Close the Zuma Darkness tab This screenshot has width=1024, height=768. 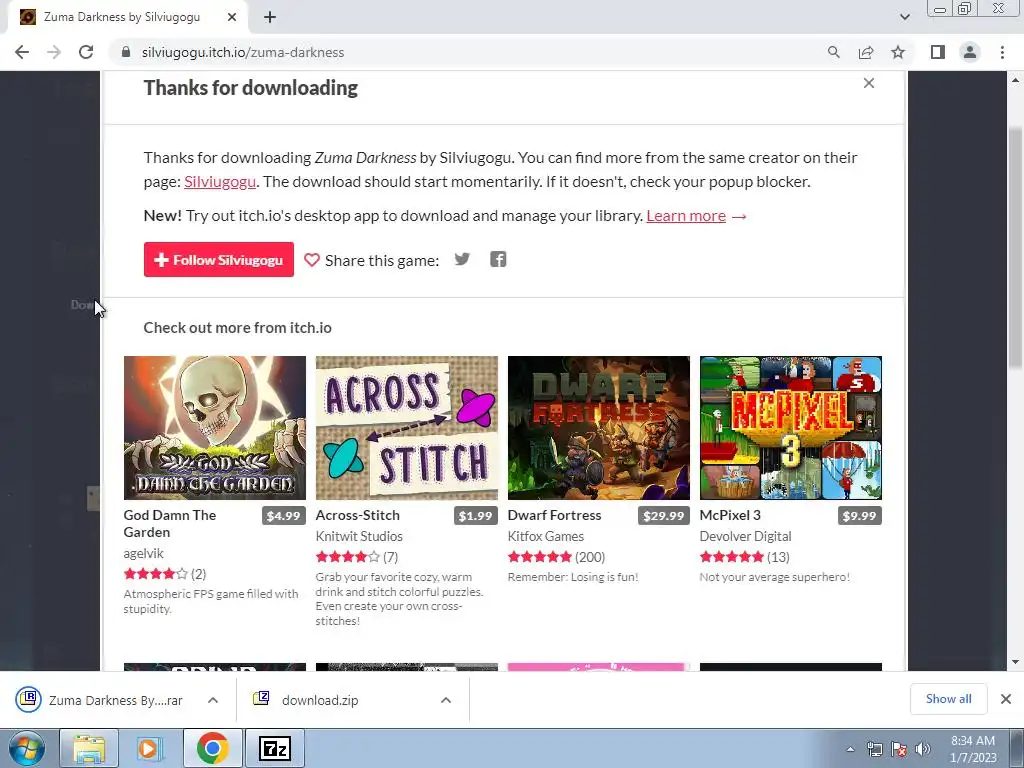click(232, 17)
